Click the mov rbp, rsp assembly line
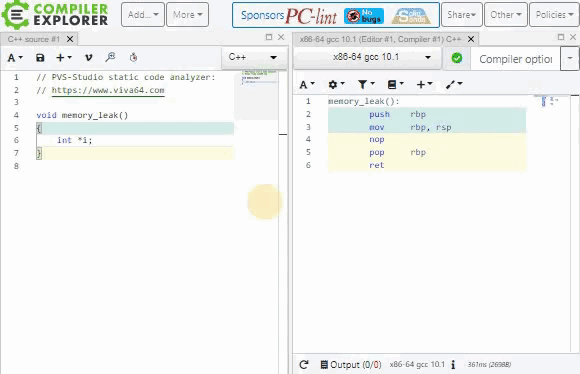 coord(427,127)
